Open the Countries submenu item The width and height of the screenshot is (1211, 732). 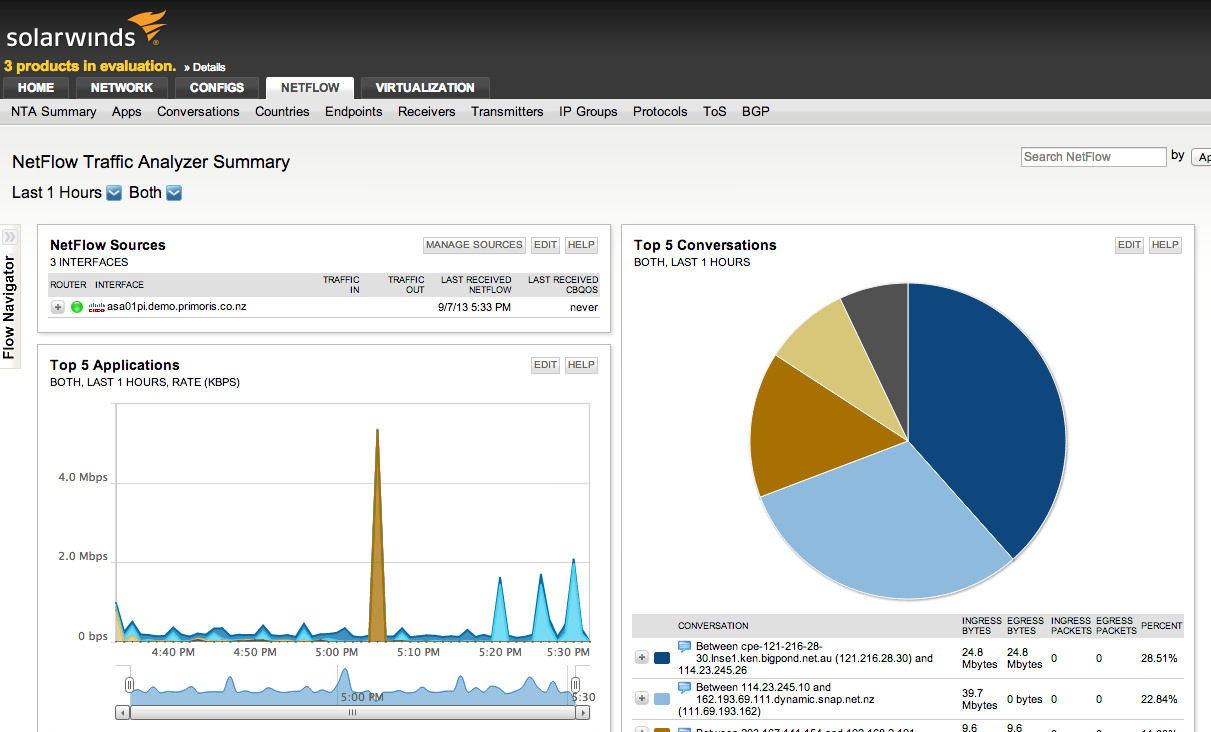[282, 112]
